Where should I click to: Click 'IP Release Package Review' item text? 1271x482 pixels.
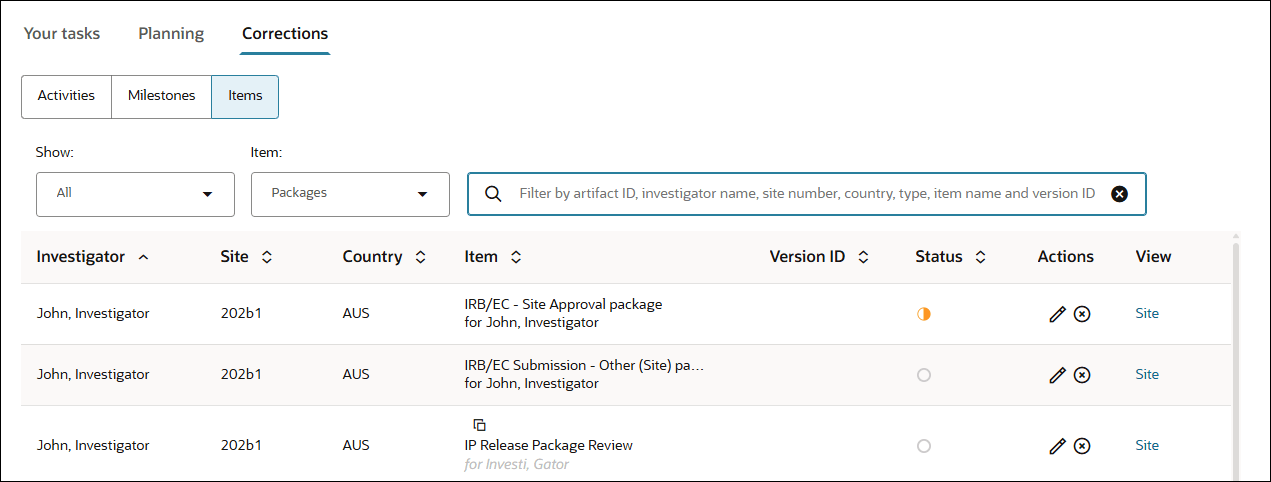coord(549,446)
